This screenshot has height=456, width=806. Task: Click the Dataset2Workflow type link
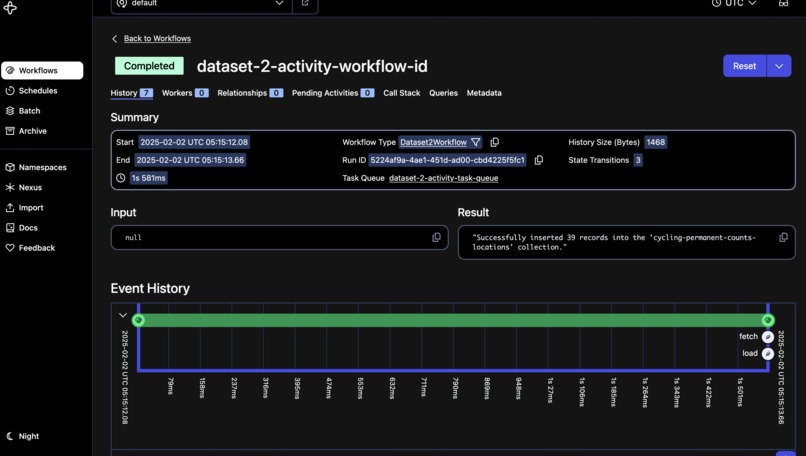pos(433,142)
